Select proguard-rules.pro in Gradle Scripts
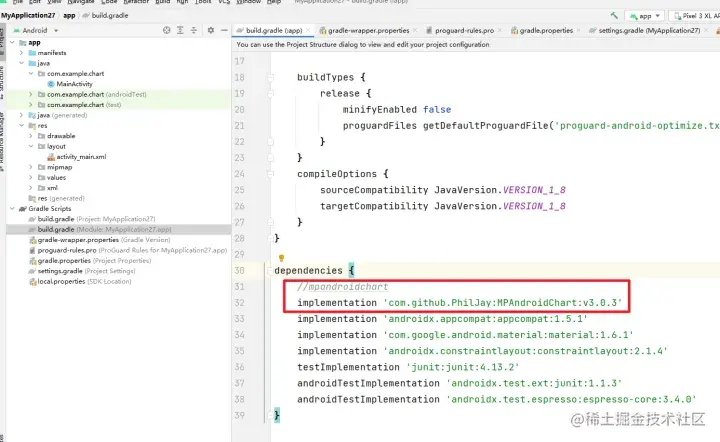The image size is (720, 442). coord(128,251)
